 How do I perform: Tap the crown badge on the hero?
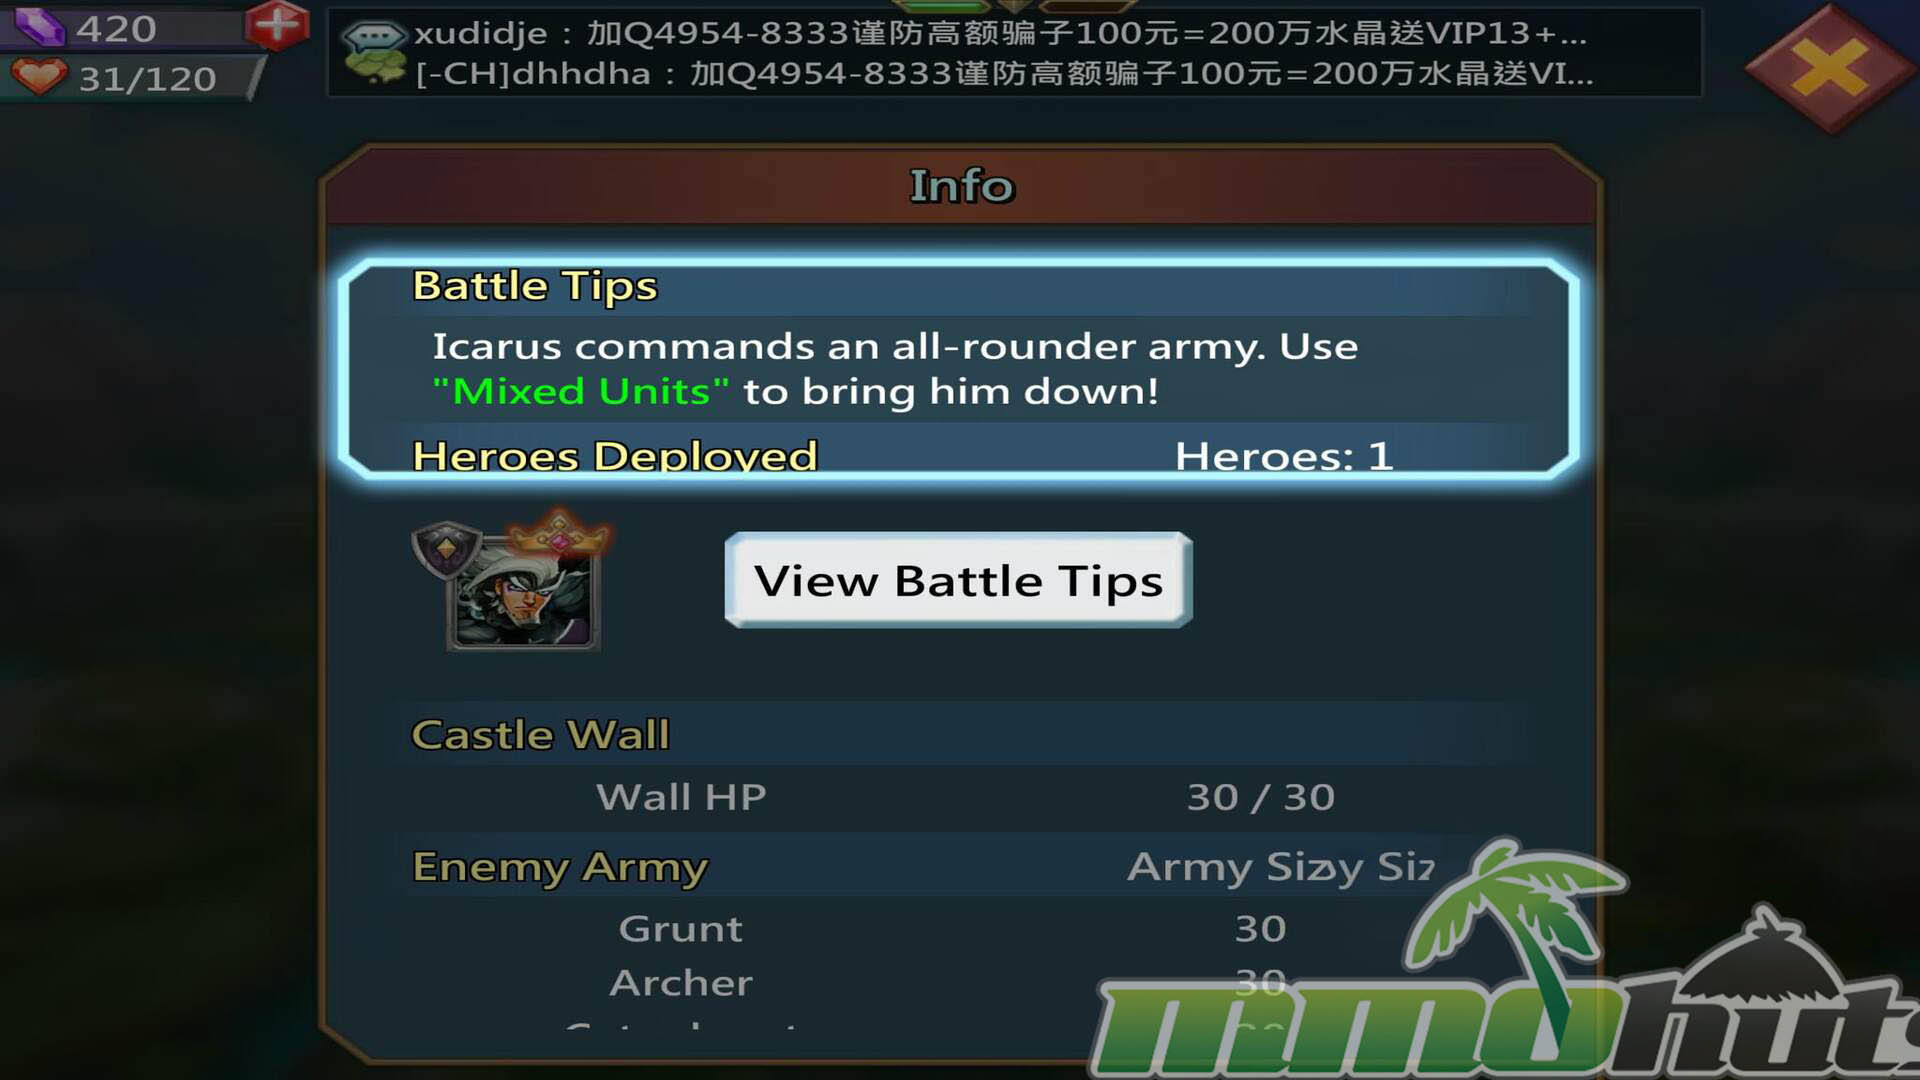click(560, 534)
